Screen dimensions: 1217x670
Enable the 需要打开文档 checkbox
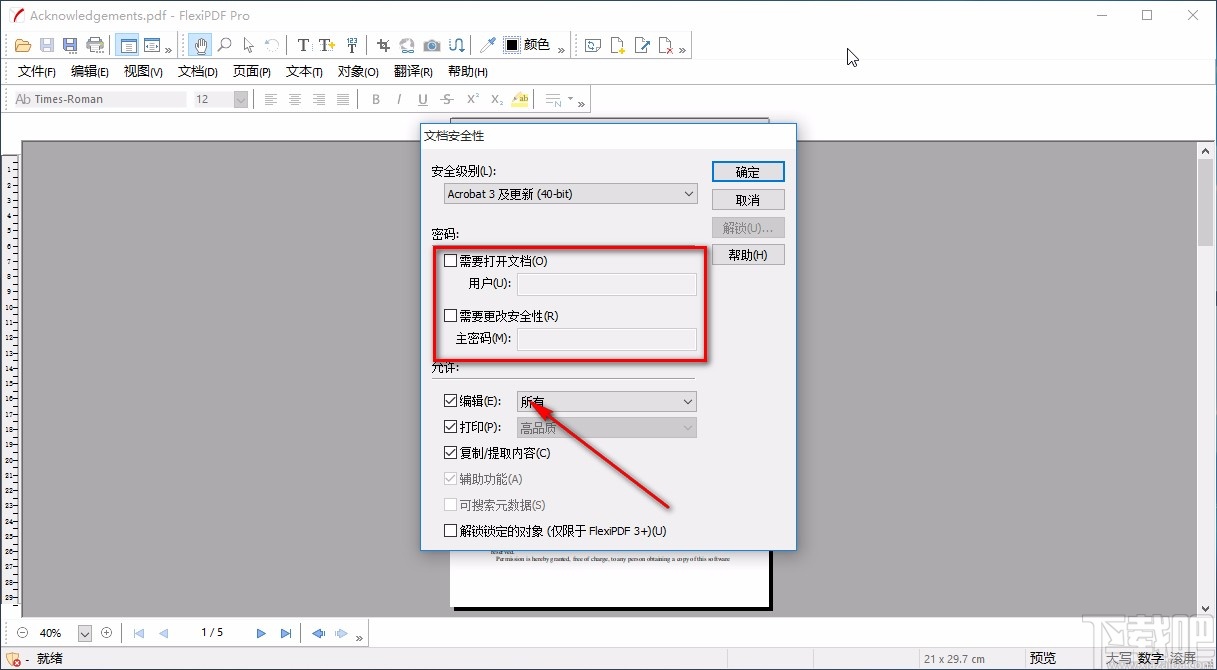450,261
